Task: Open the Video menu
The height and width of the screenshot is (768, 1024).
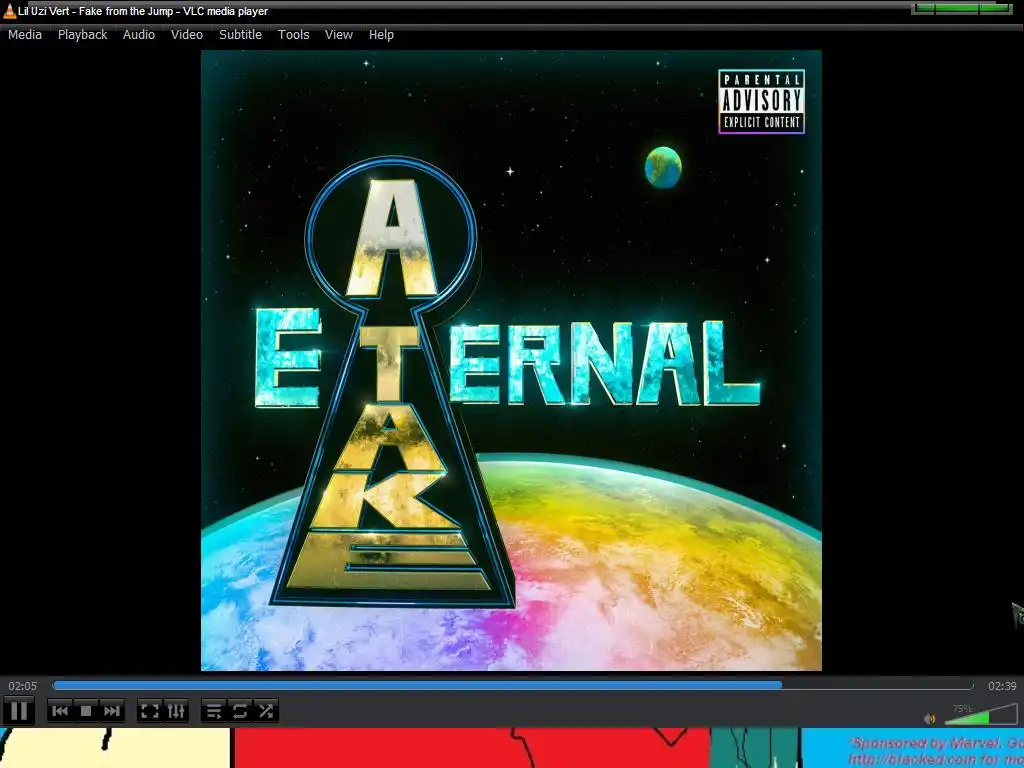Action: (x=187, y=35)
